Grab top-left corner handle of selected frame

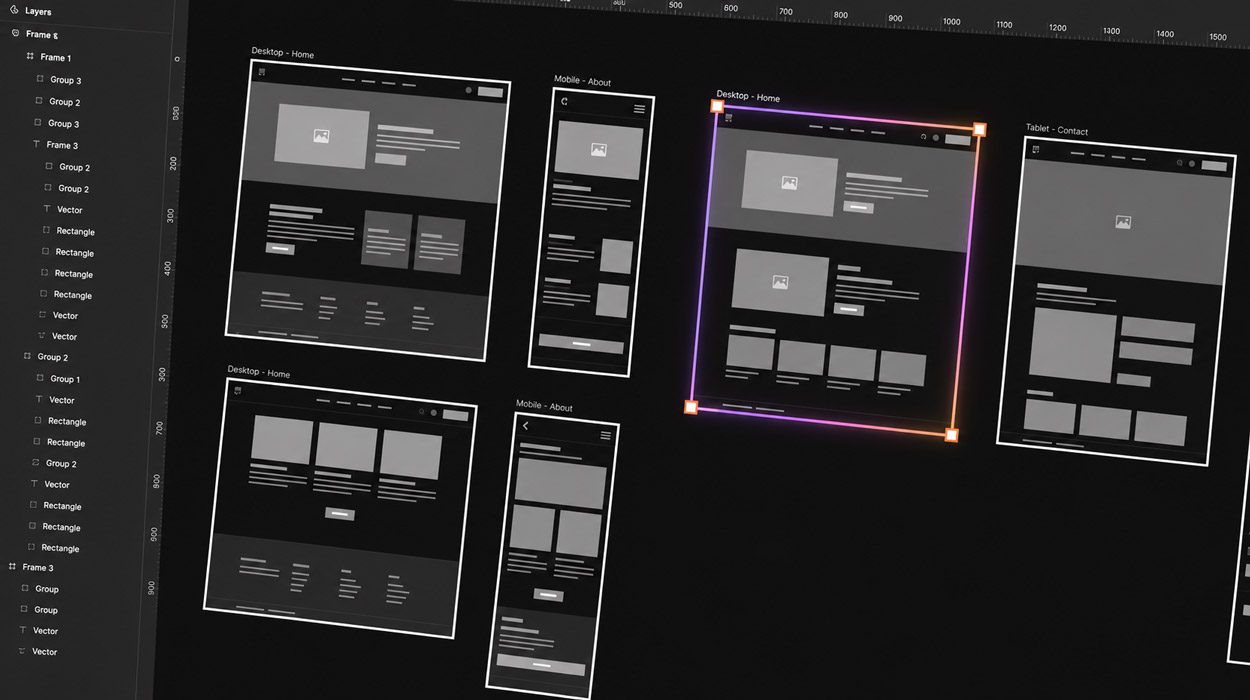click(717, 106)
